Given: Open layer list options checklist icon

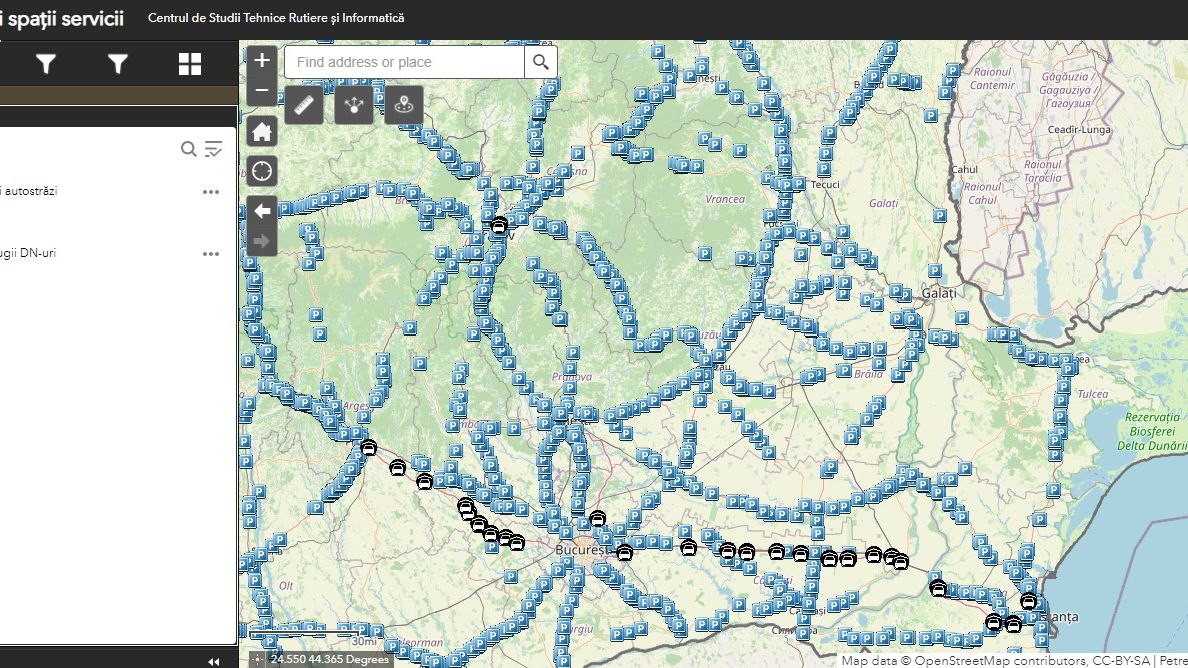Looking at the screenshot, I should [214, 148].
